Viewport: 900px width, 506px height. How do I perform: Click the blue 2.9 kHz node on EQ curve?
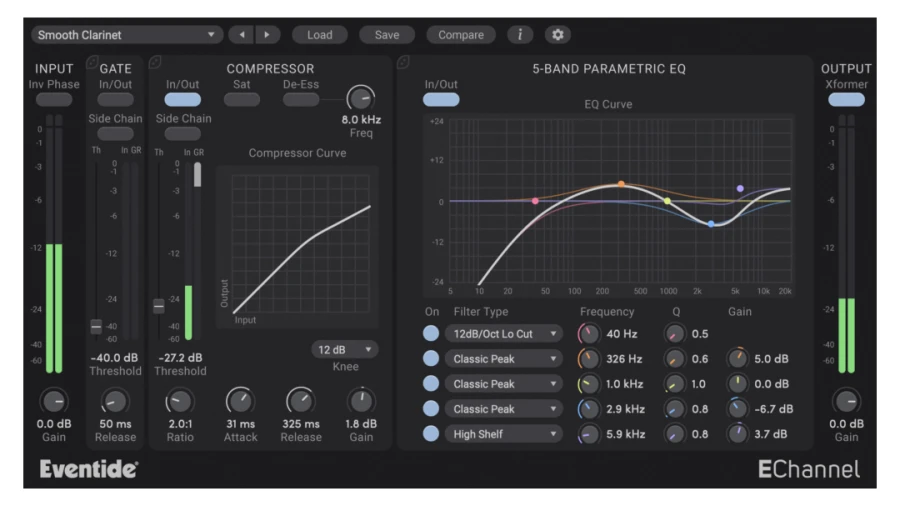point(711,224)
